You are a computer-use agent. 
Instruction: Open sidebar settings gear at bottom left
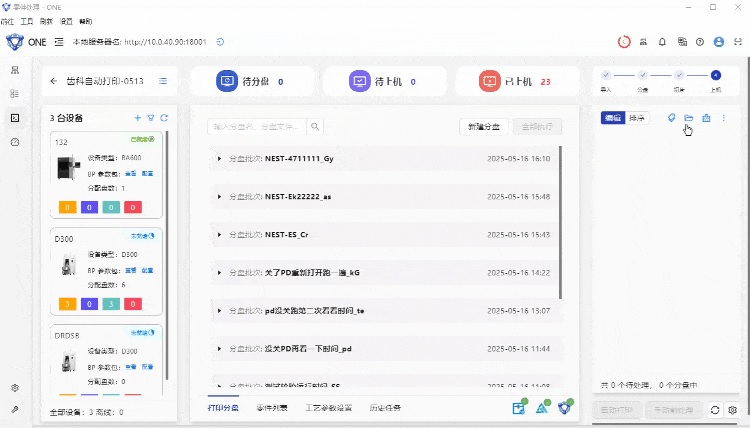pos(15,388)
